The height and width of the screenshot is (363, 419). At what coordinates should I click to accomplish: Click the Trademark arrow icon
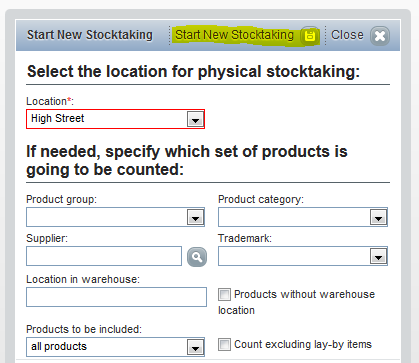(x=378, y=257)
